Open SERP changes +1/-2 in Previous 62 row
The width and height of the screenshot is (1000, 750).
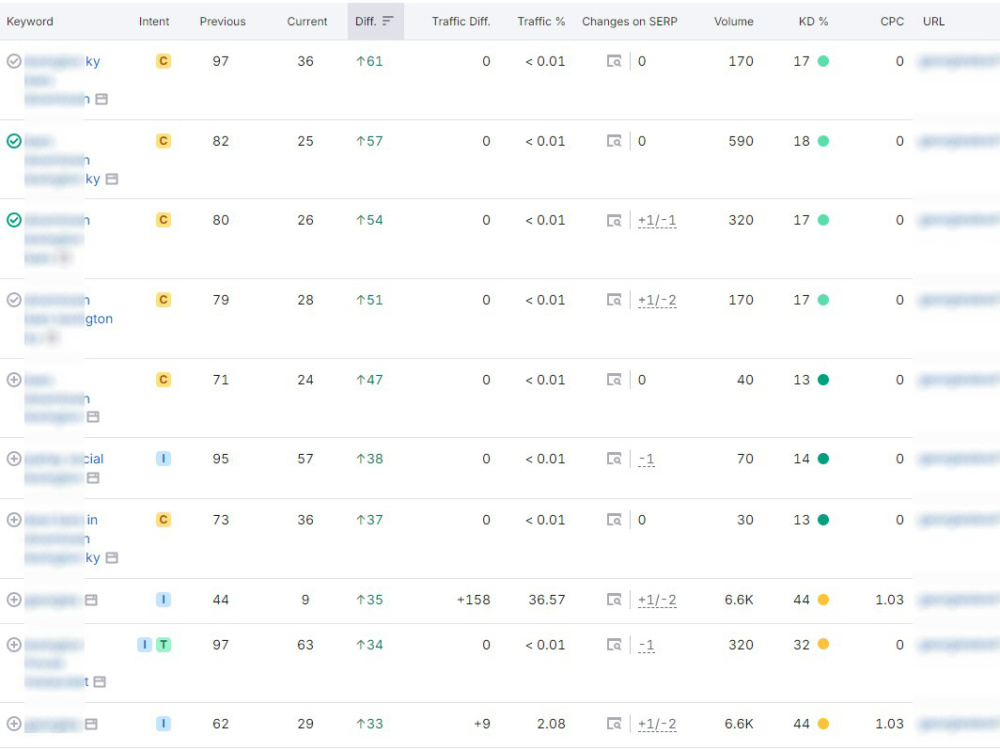pos(657,724)
